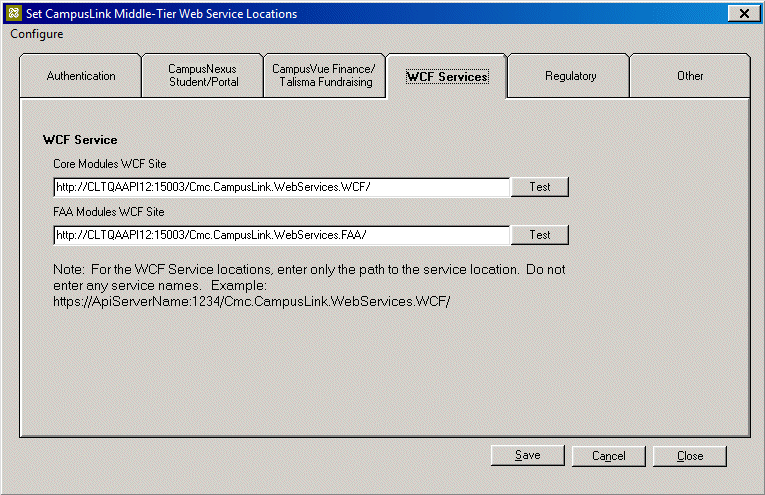Click the FAA Modules WCF Site URL field
The width and height of the screenshot is (765, 495).
point(282,235)
